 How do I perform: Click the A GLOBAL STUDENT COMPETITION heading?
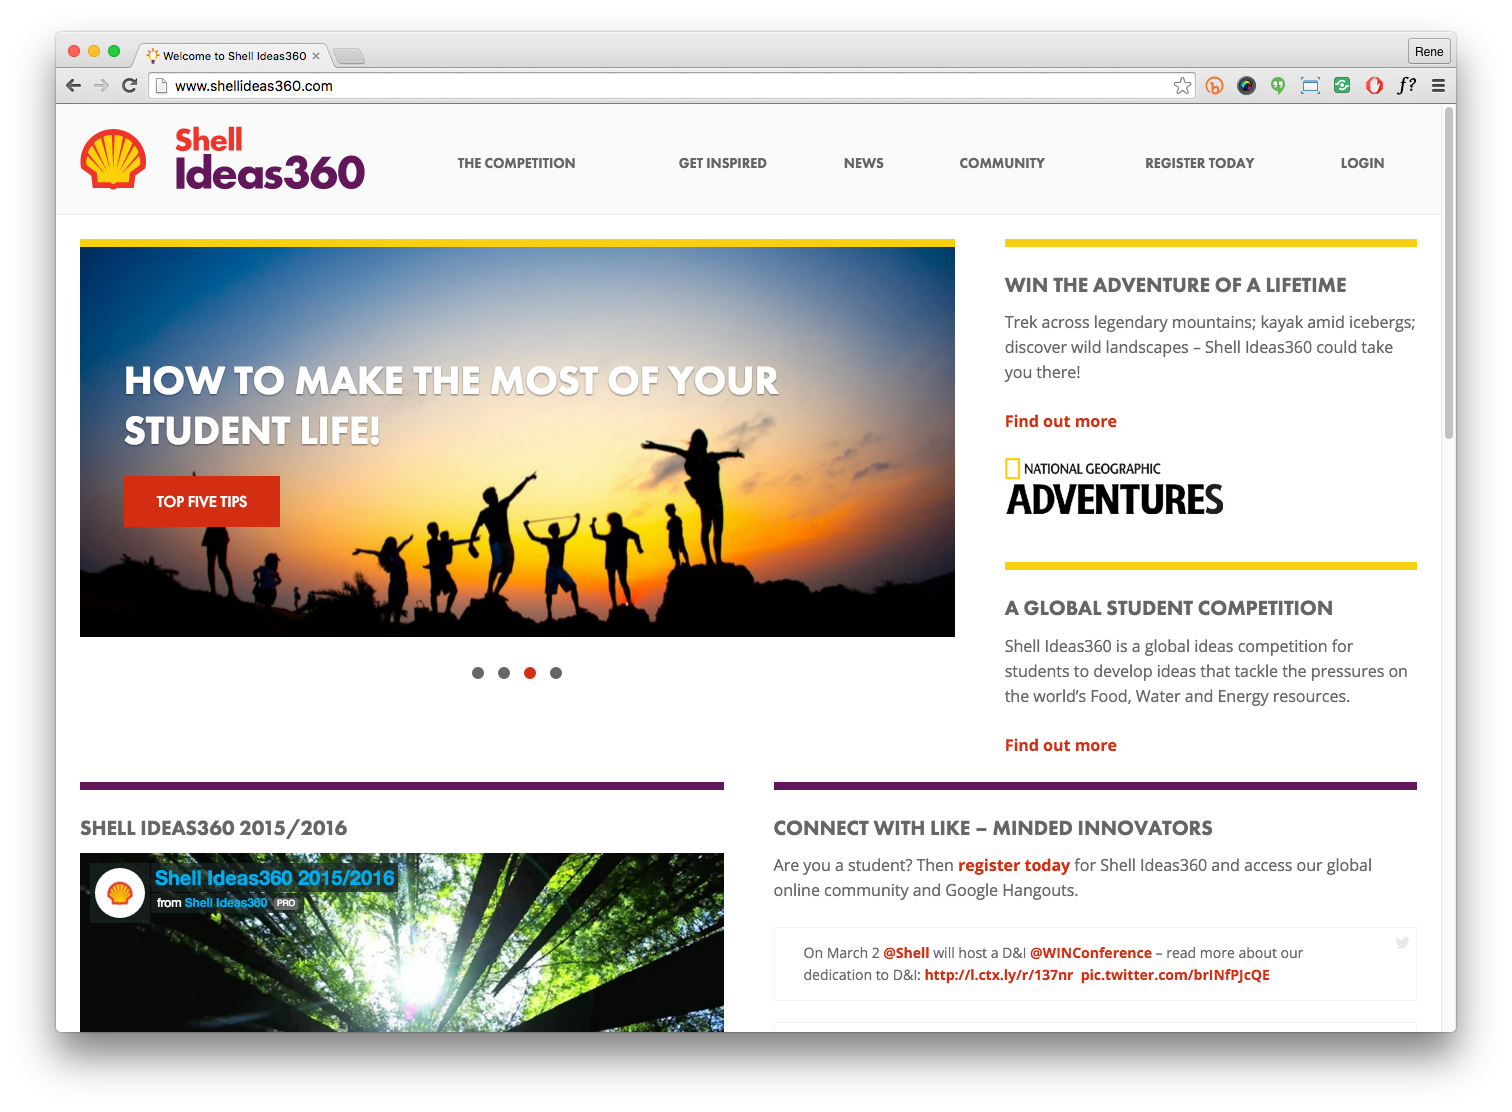[1168, 608]
